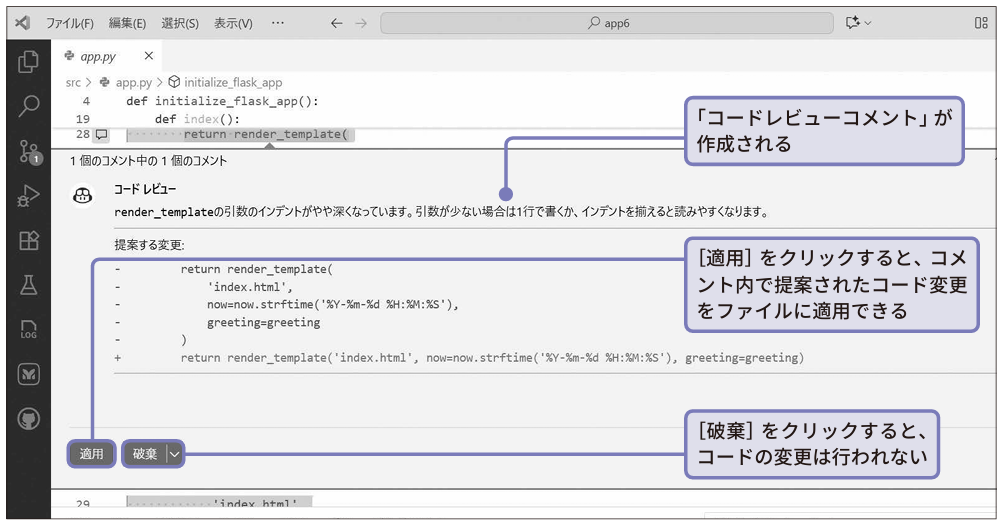Click sticky line 'def initialize_flask_app():'
The height and width of the screenshot is (527, 1004).
pos(222,101)
